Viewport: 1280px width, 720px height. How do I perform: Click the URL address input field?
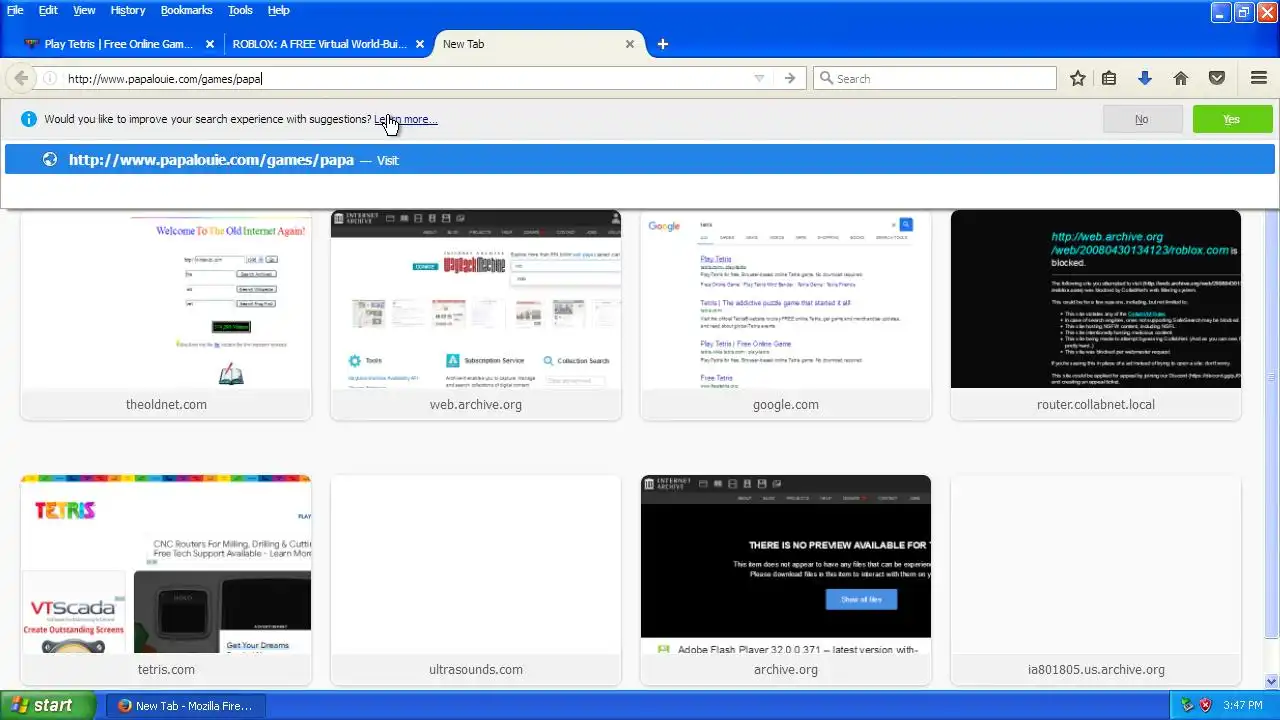pos(405,78)
